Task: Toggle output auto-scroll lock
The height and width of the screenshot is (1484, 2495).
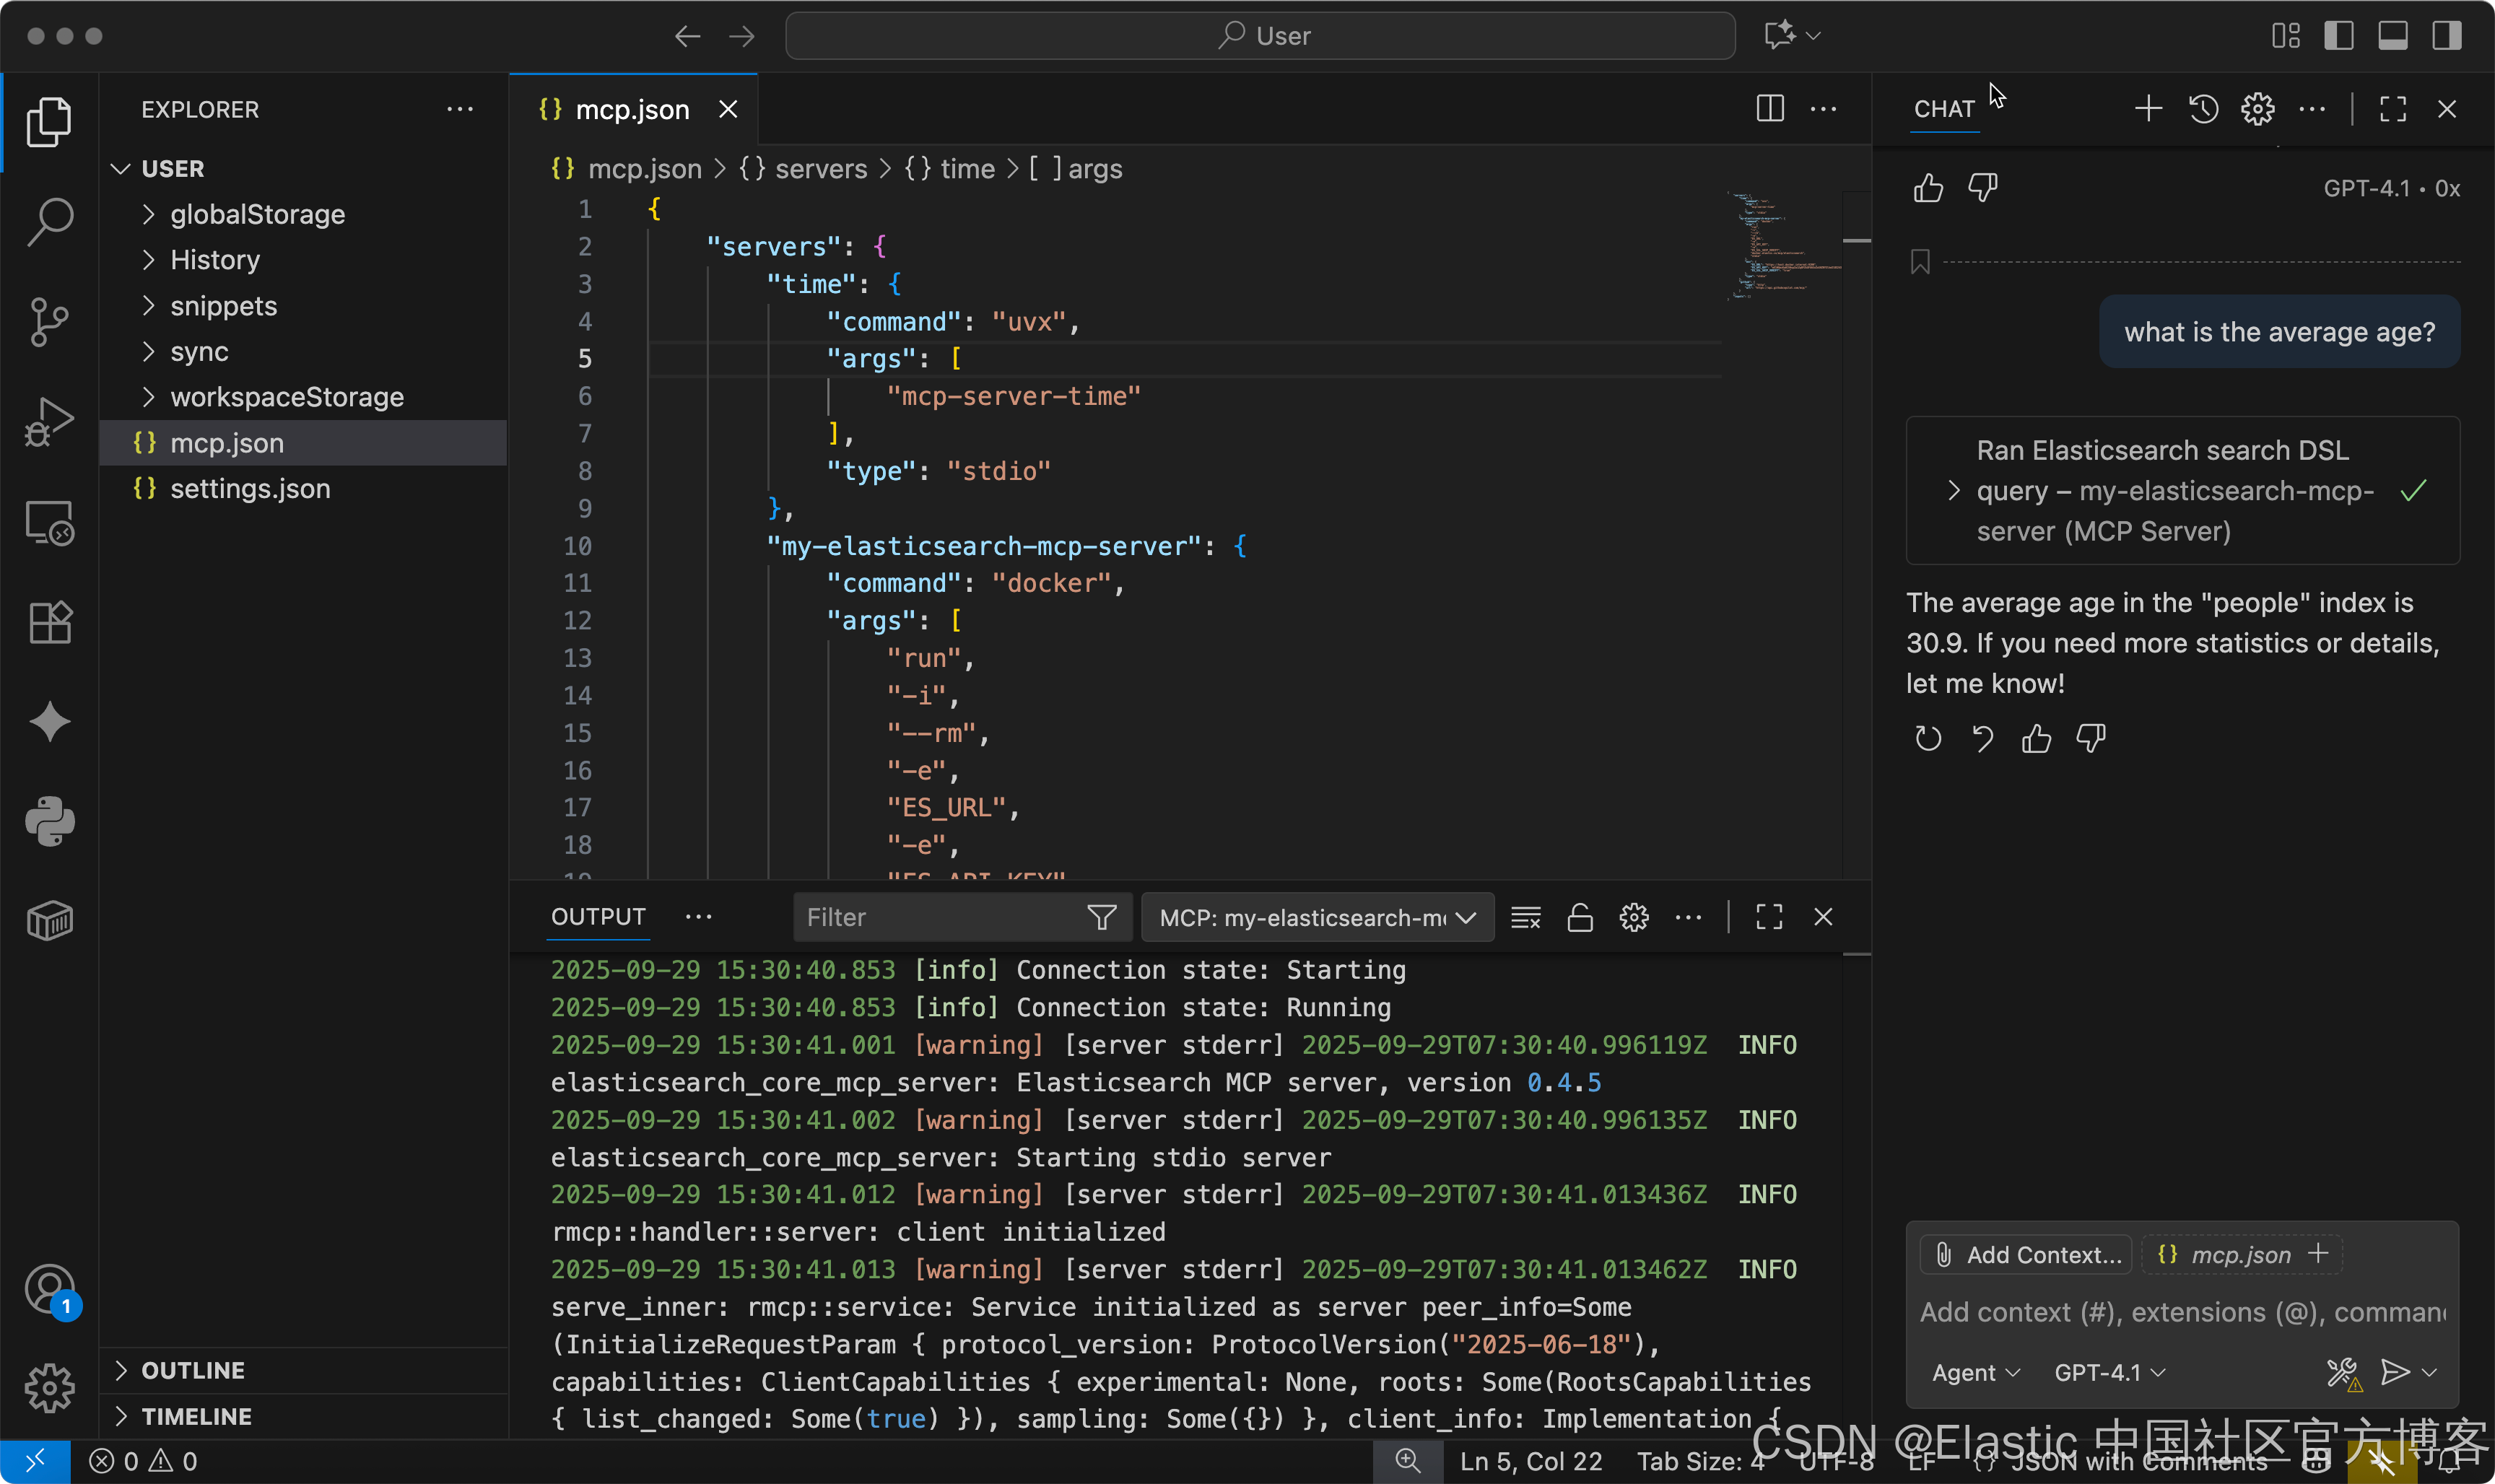Action: coord(1579,917)
